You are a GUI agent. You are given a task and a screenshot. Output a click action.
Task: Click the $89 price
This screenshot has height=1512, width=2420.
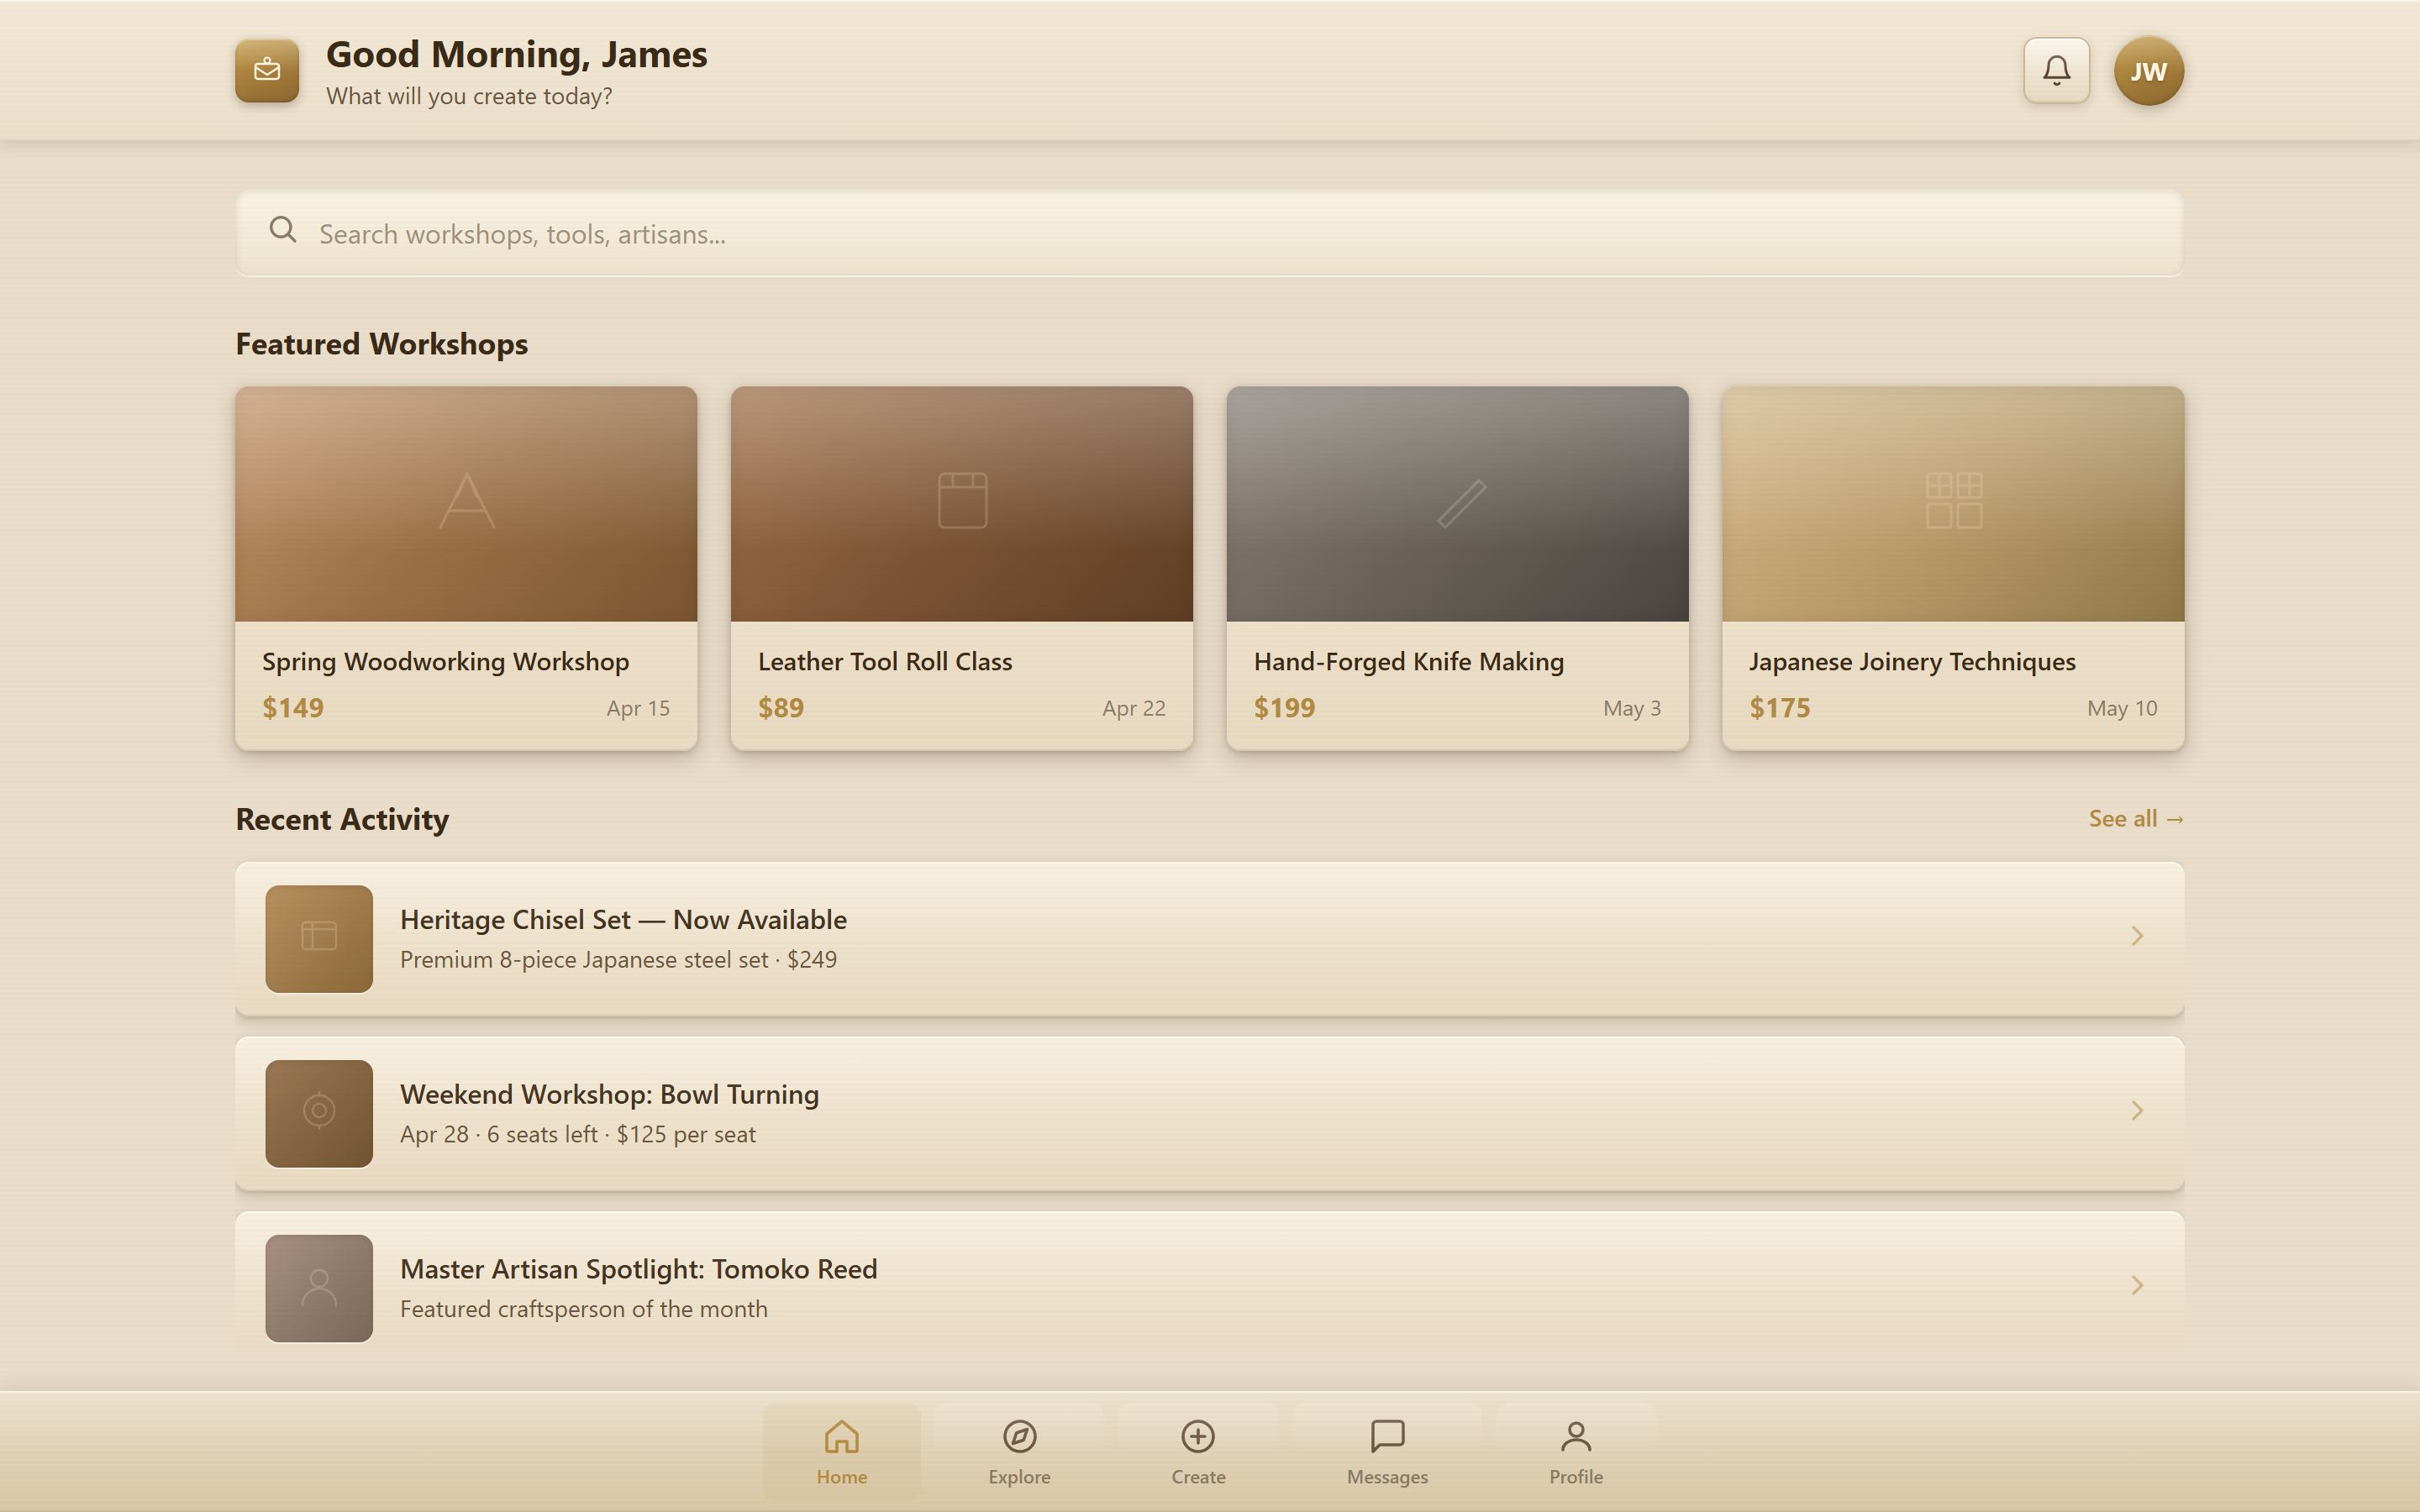[781, 708]
